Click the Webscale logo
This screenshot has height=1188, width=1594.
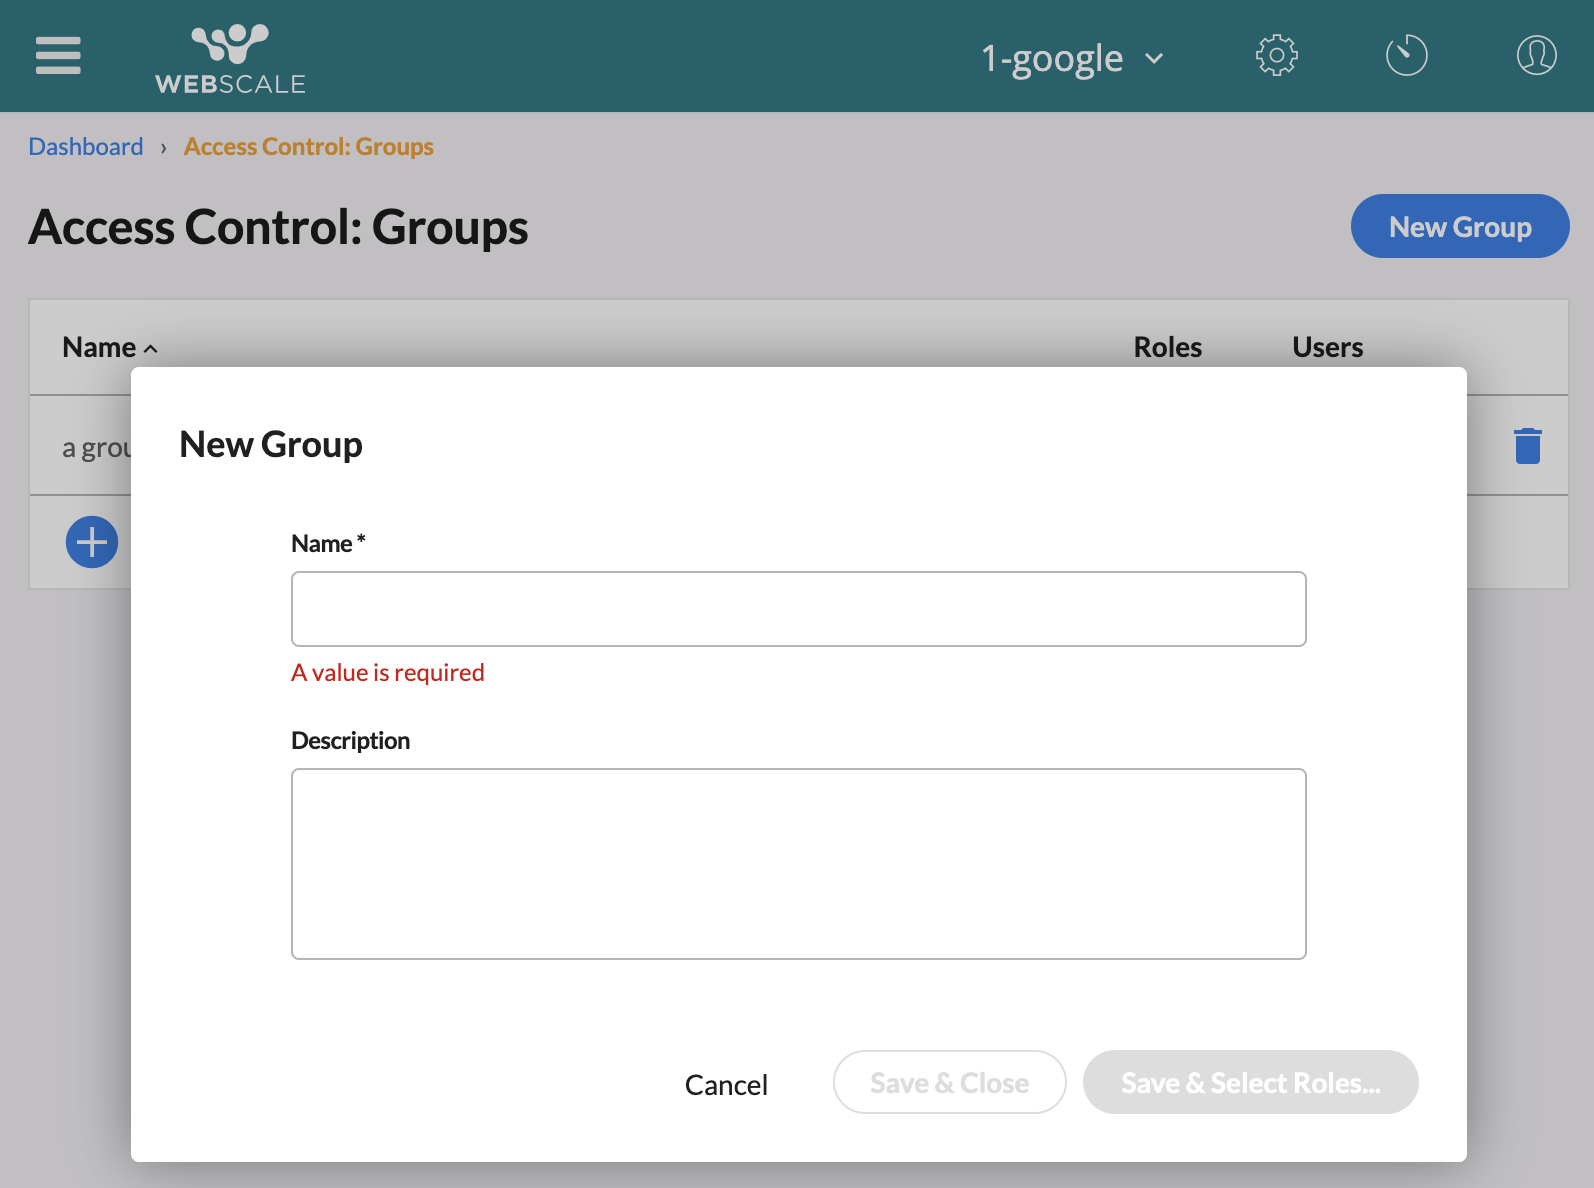click(x=230, y=58)
